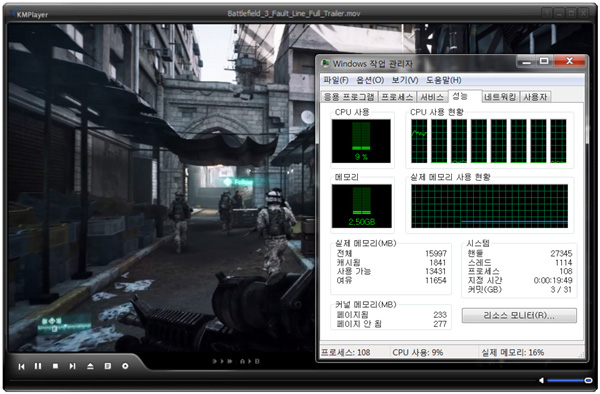The height and width of the screenshot is (394, 600).
Task: Open the 파일(F) menu
Action: pyautogui.click(x=336, y=80)
